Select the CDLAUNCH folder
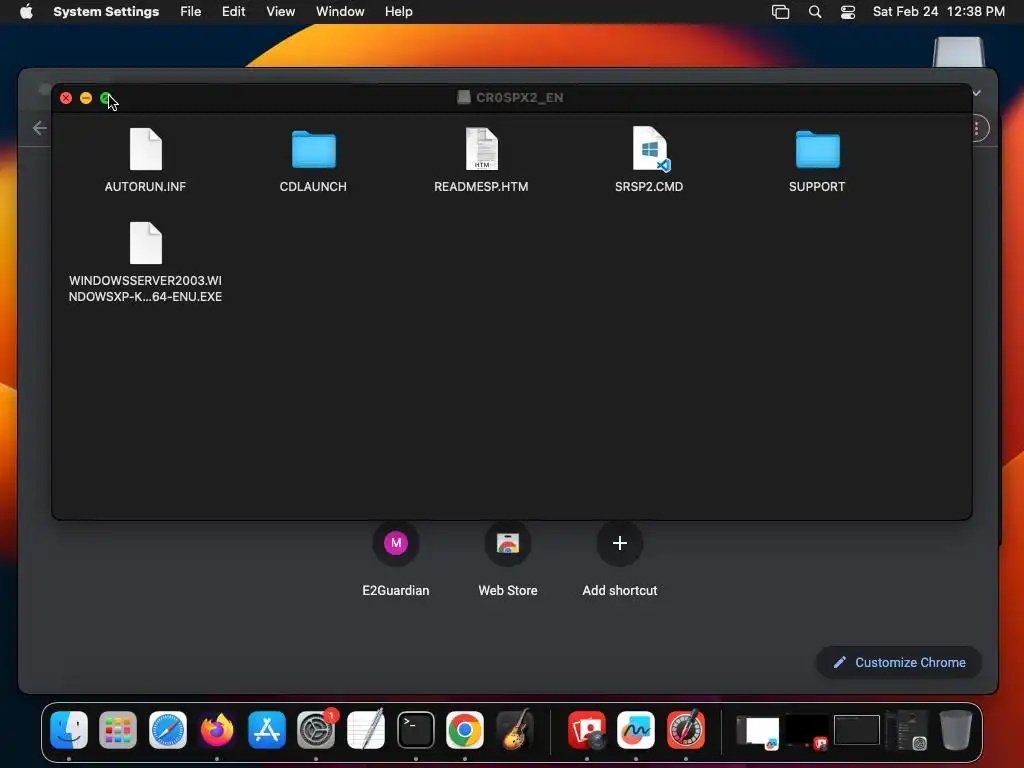 (313, 150)
